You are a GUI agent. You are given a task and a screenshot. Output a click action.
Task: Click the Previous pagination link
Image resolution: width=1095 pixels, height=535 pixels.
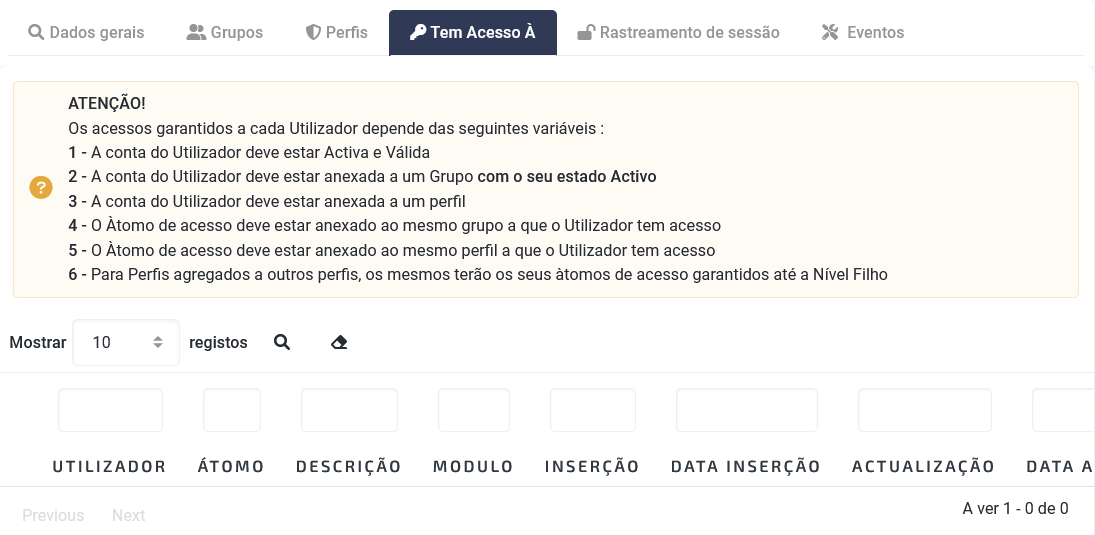(x=53, y=515)
